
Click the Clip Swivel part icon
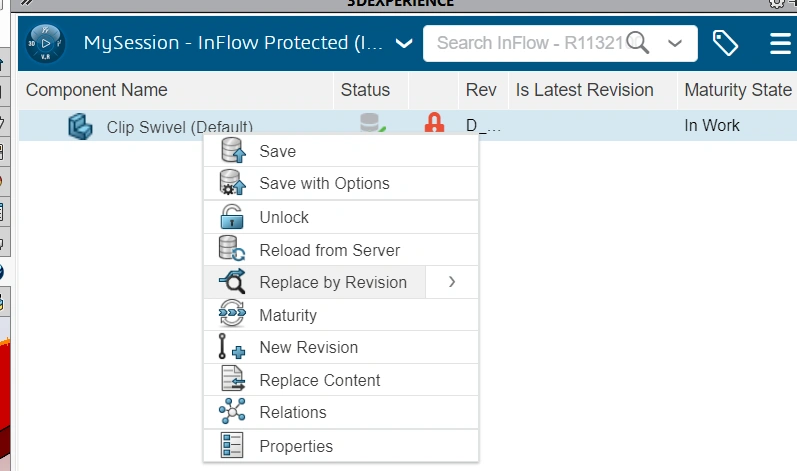(x=80, y=127)
